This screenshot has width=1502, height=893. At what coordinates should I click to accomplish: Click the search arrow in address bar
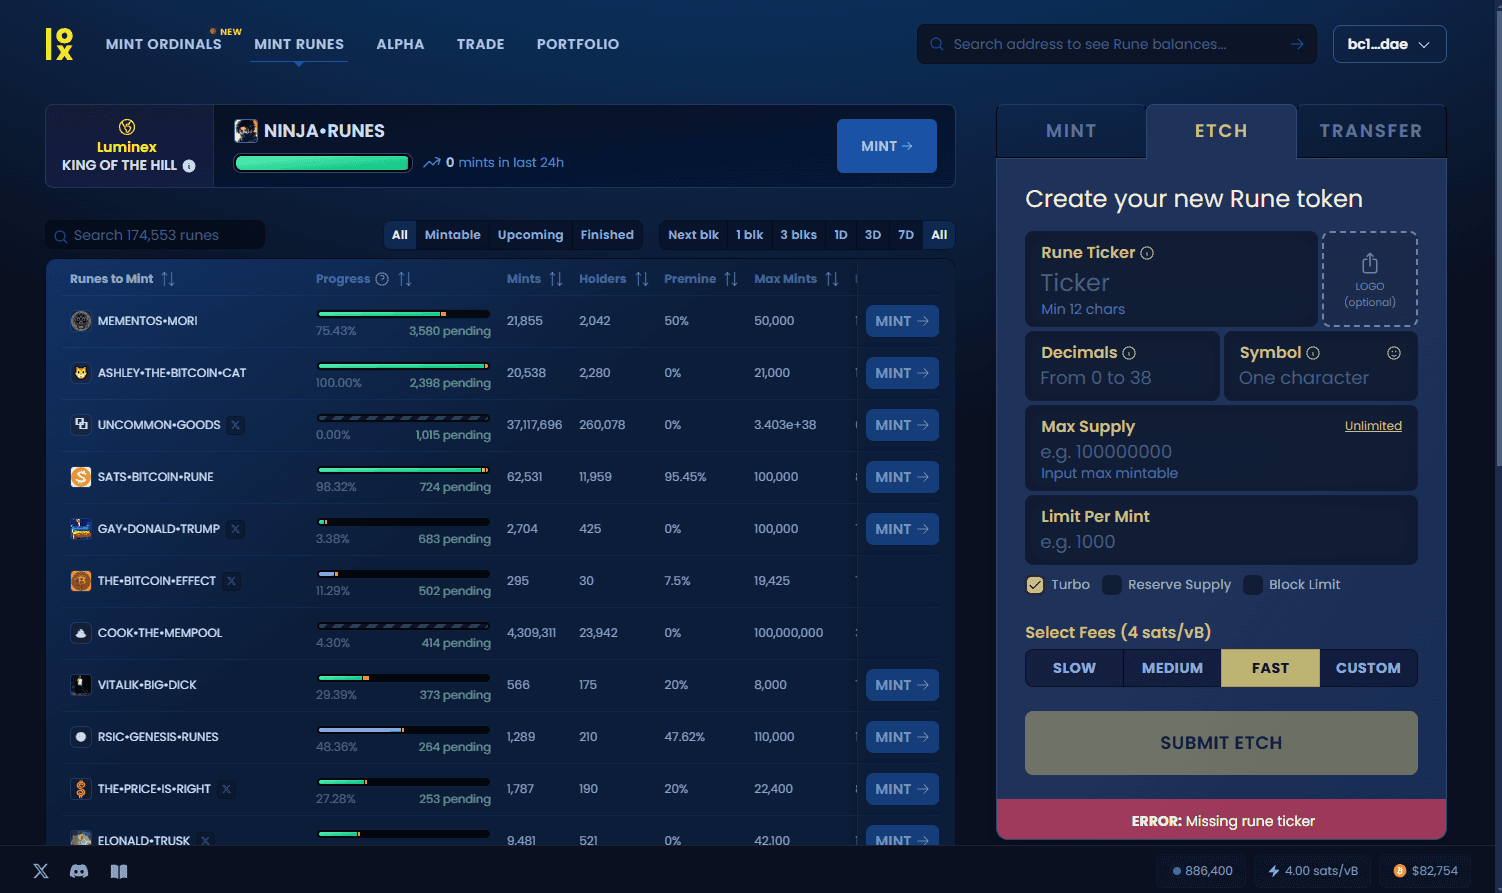1297,44
